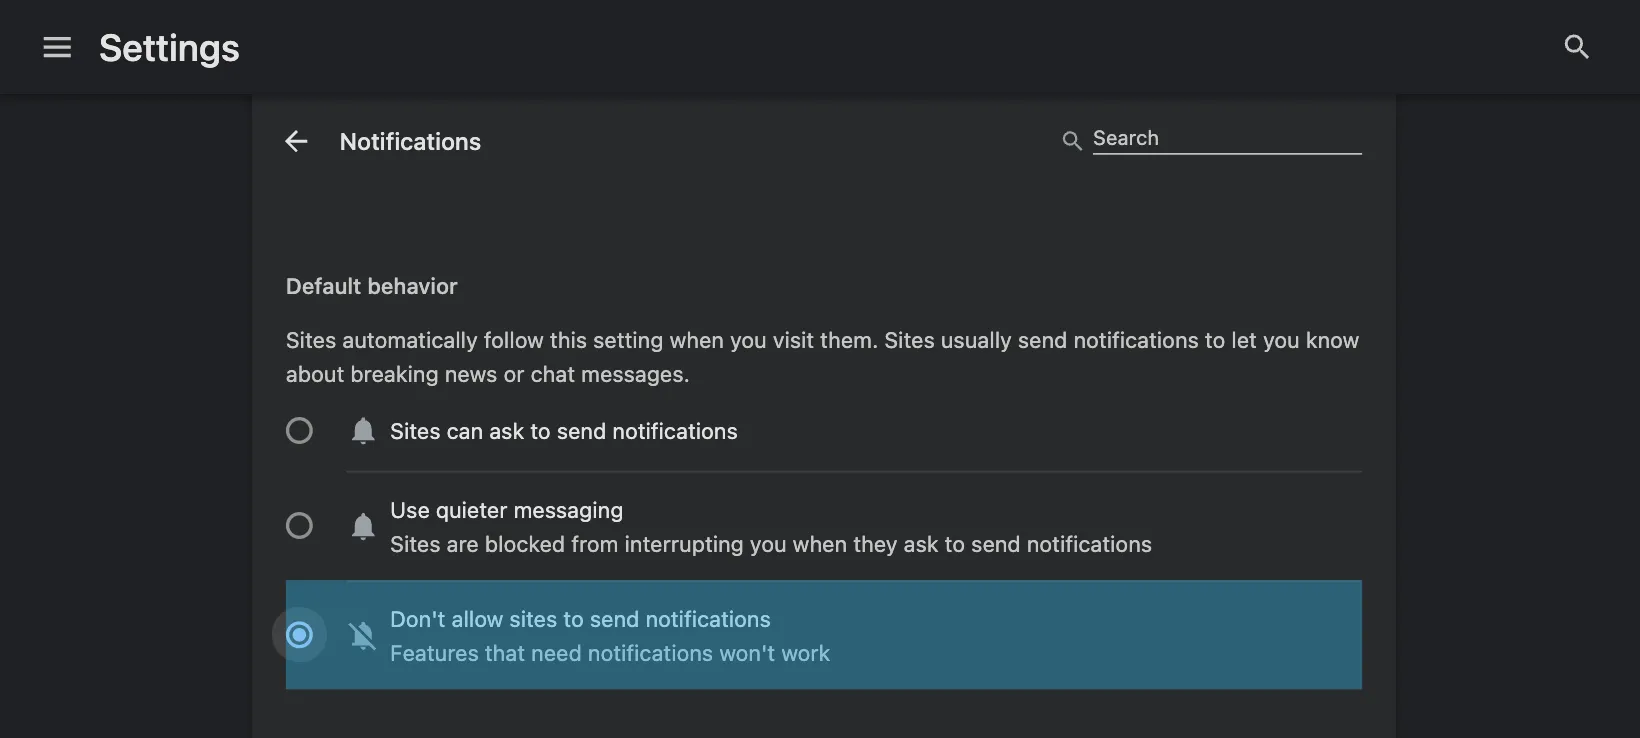Click the 'Default behavior' section header
Image resolution: width=1640 pixels, height=738 pixels.
[371, 286]
